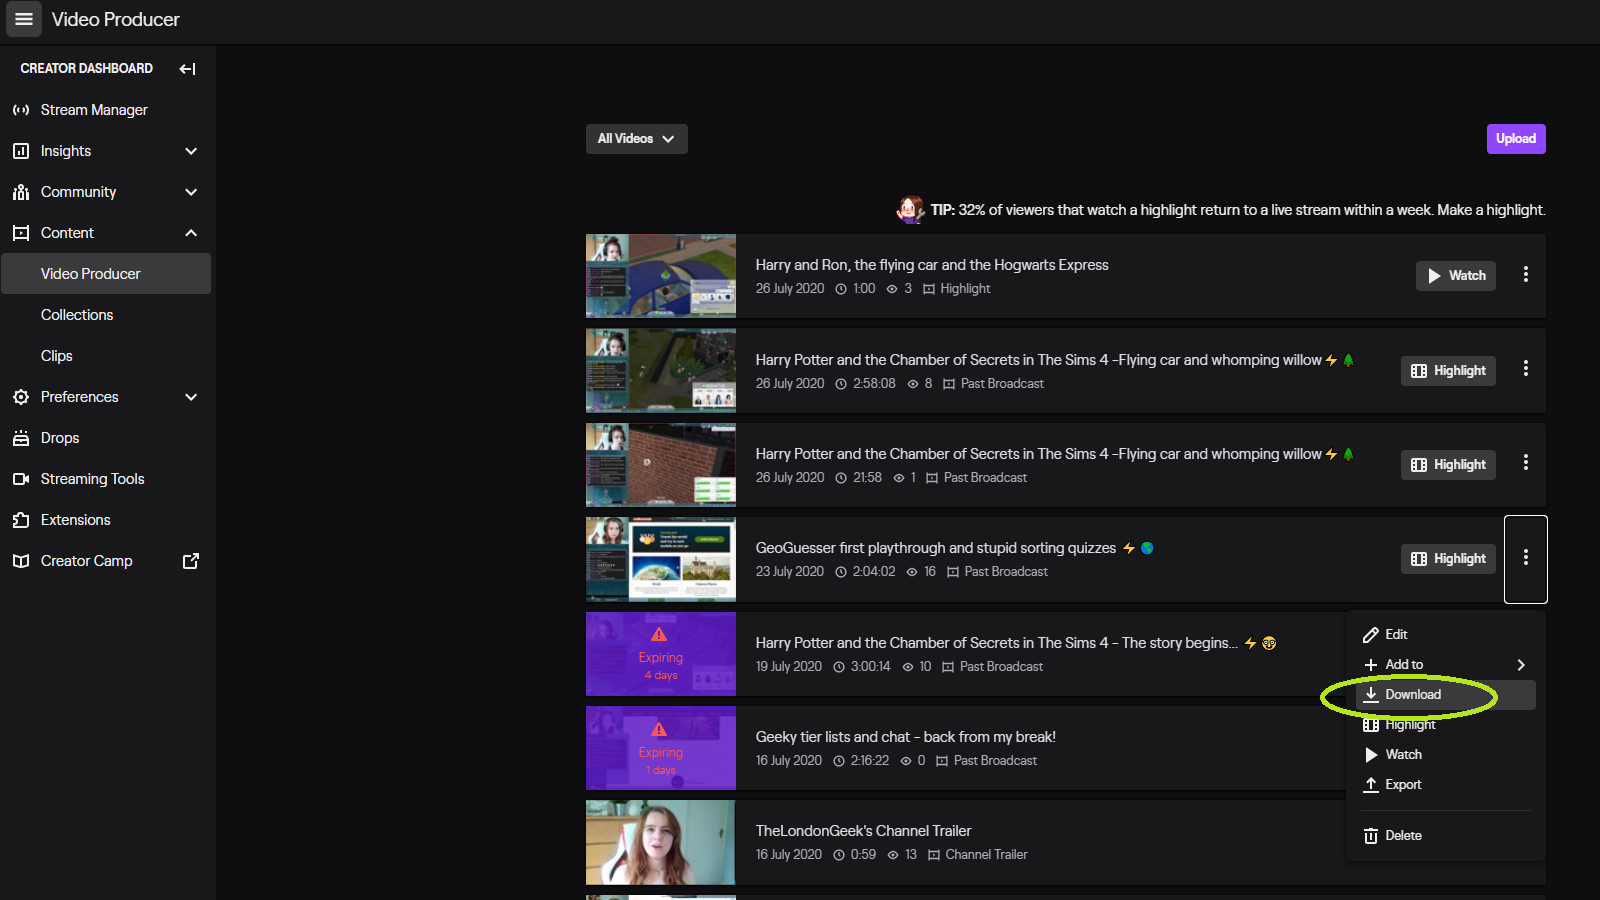Expand the Add to submenu arrow
Image resolution: width=1600 pixels, height=900 pixels.
(x=1521, y=665)
